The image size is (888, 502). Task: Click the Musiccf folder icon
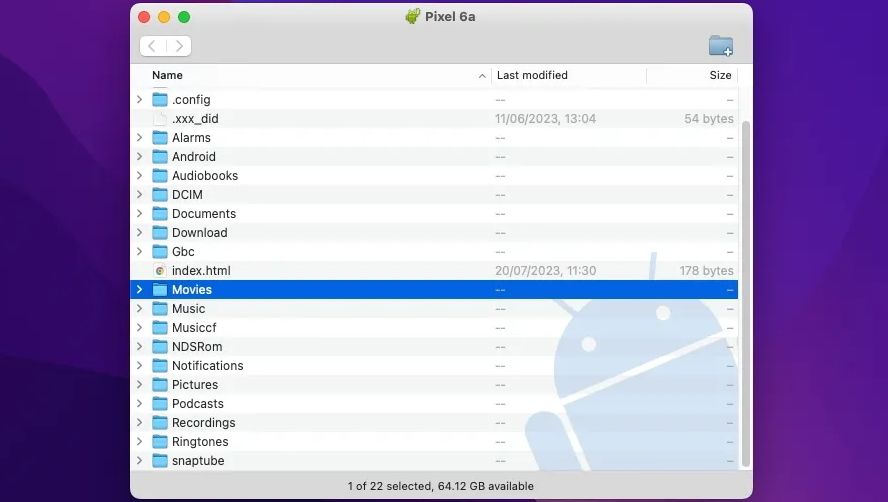[x=160, y=327]
